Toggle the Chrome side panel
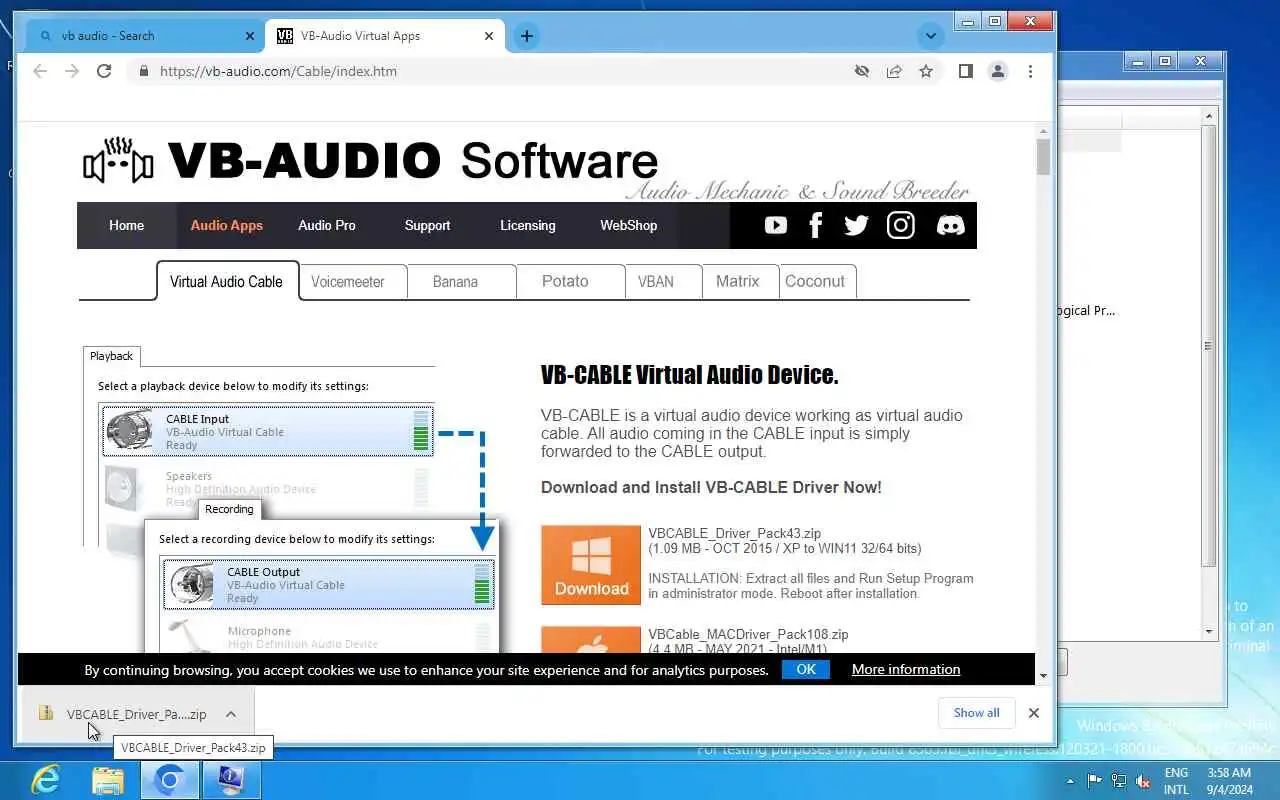This screenshot has width=1280, height=800. pos(965,71)
